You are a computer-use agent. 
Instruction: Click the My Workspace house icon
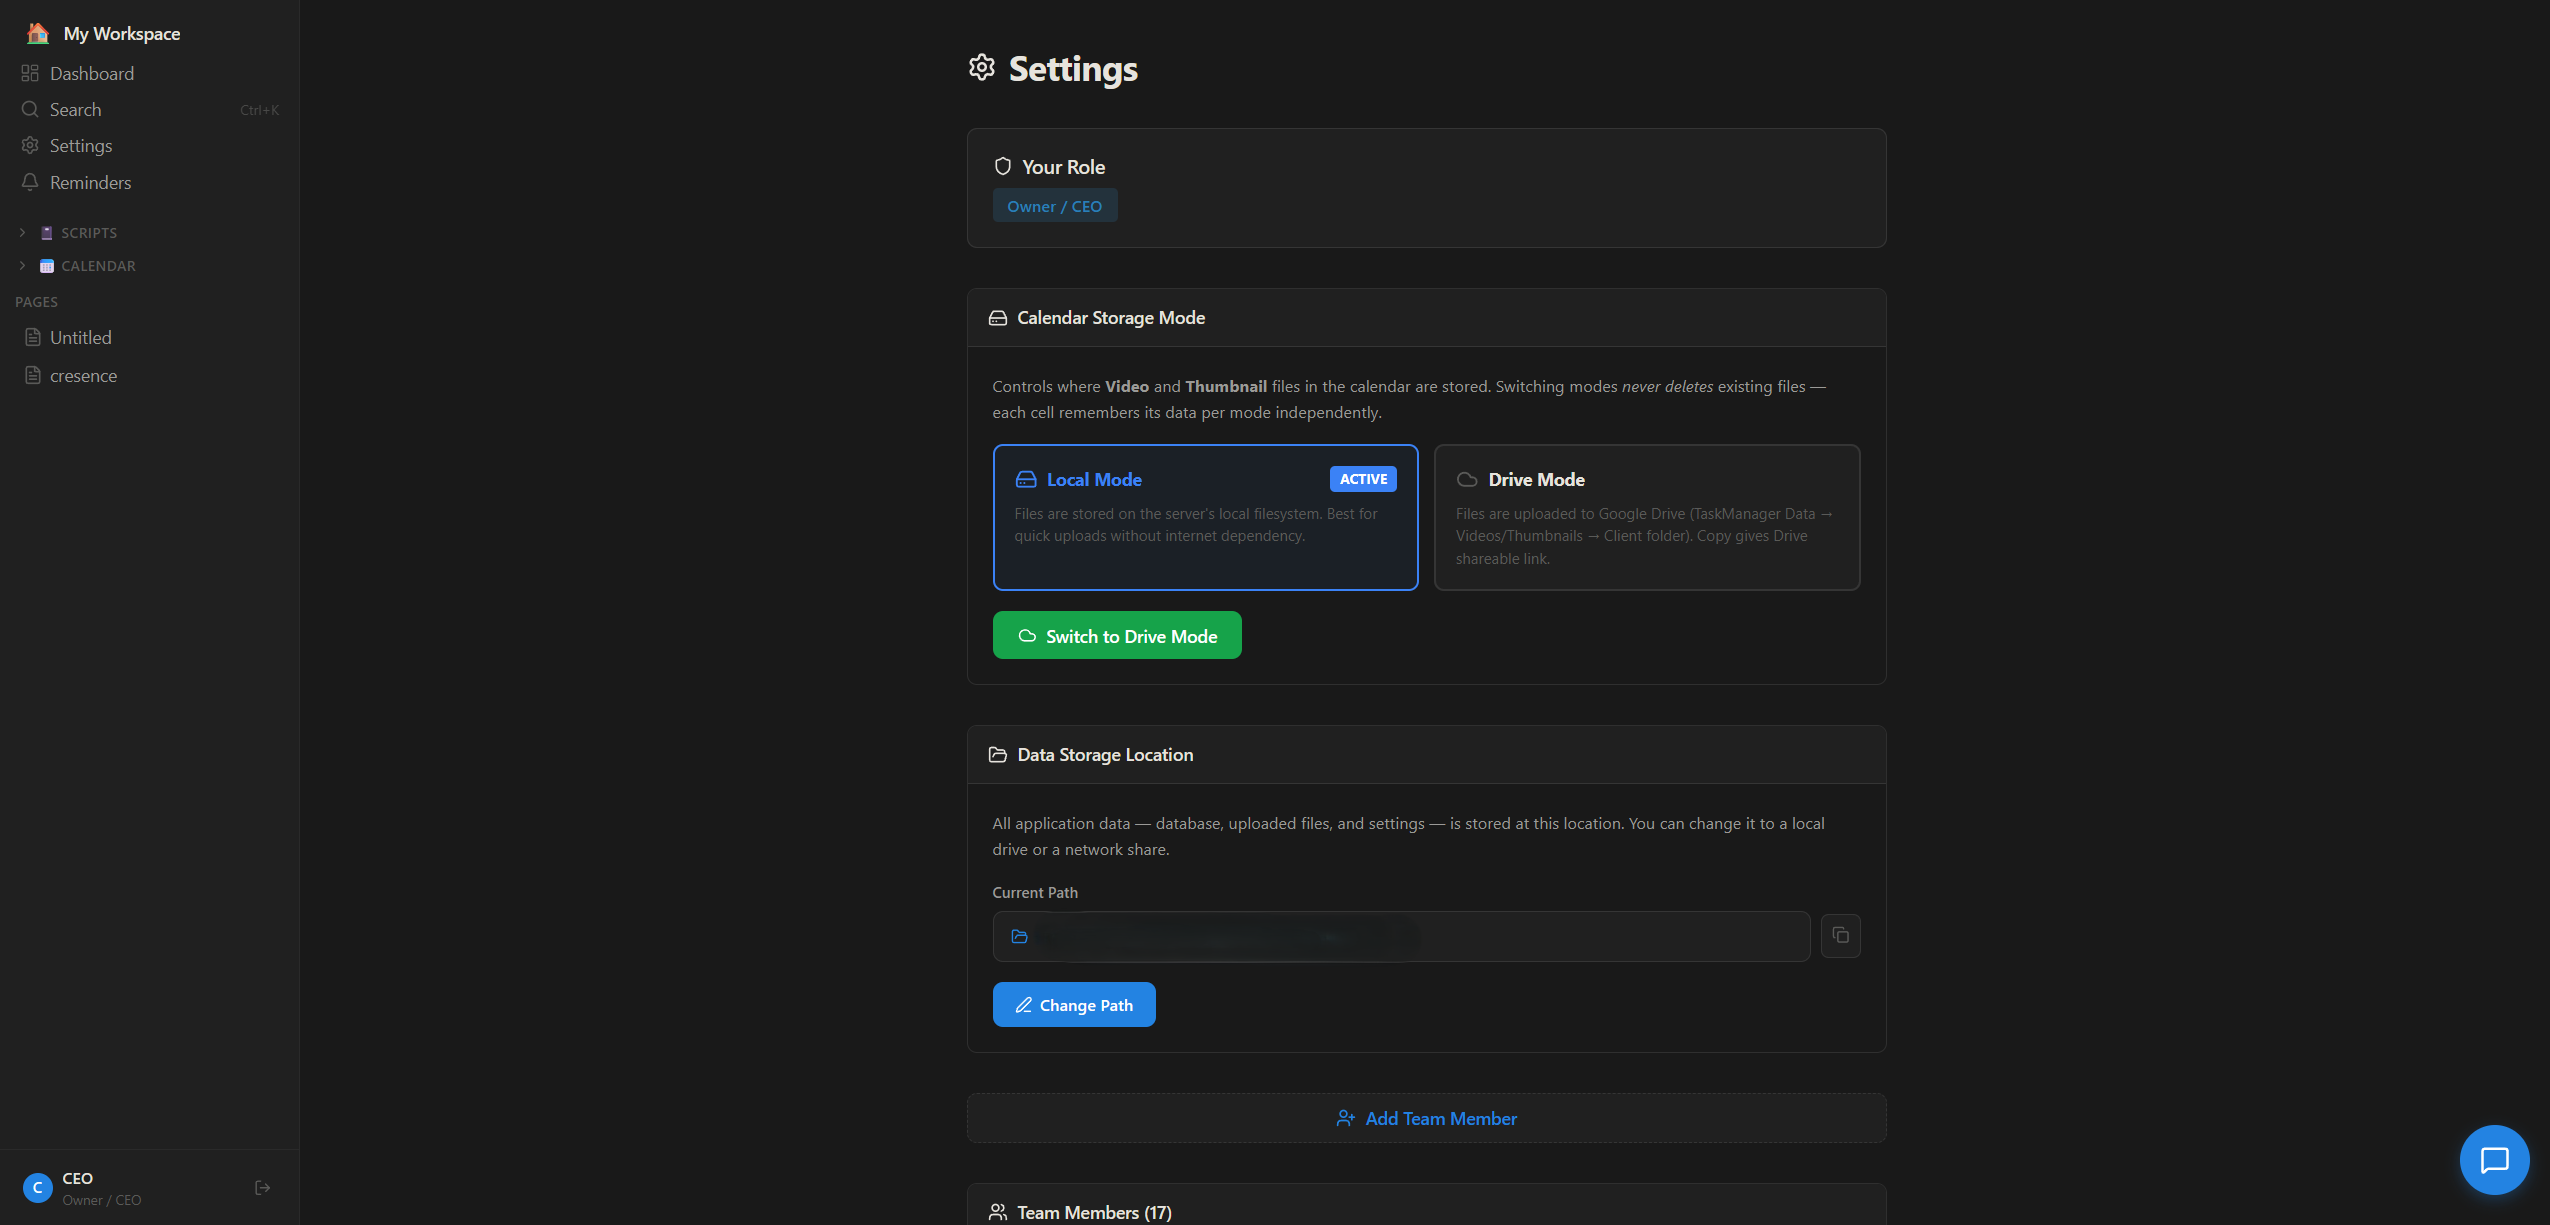point(38,33)
